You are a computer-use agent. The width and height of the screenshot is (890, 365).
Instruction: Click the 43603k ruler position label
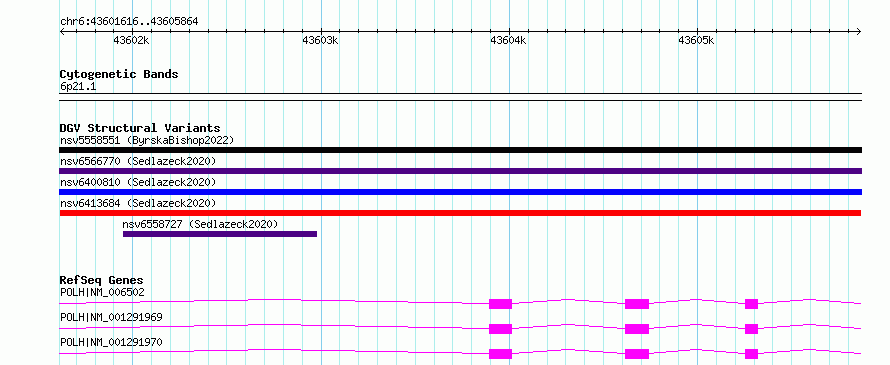[x=320, y=40]
